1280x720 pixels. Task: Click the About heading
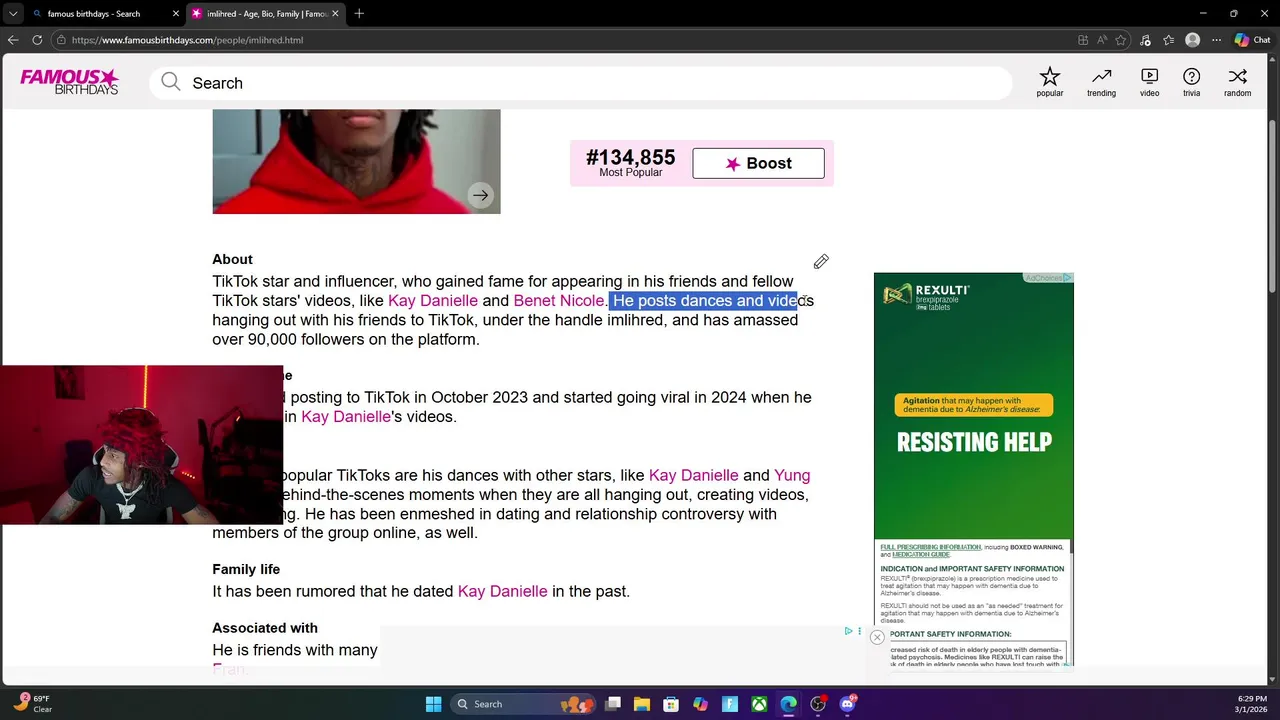pos(232,259)
